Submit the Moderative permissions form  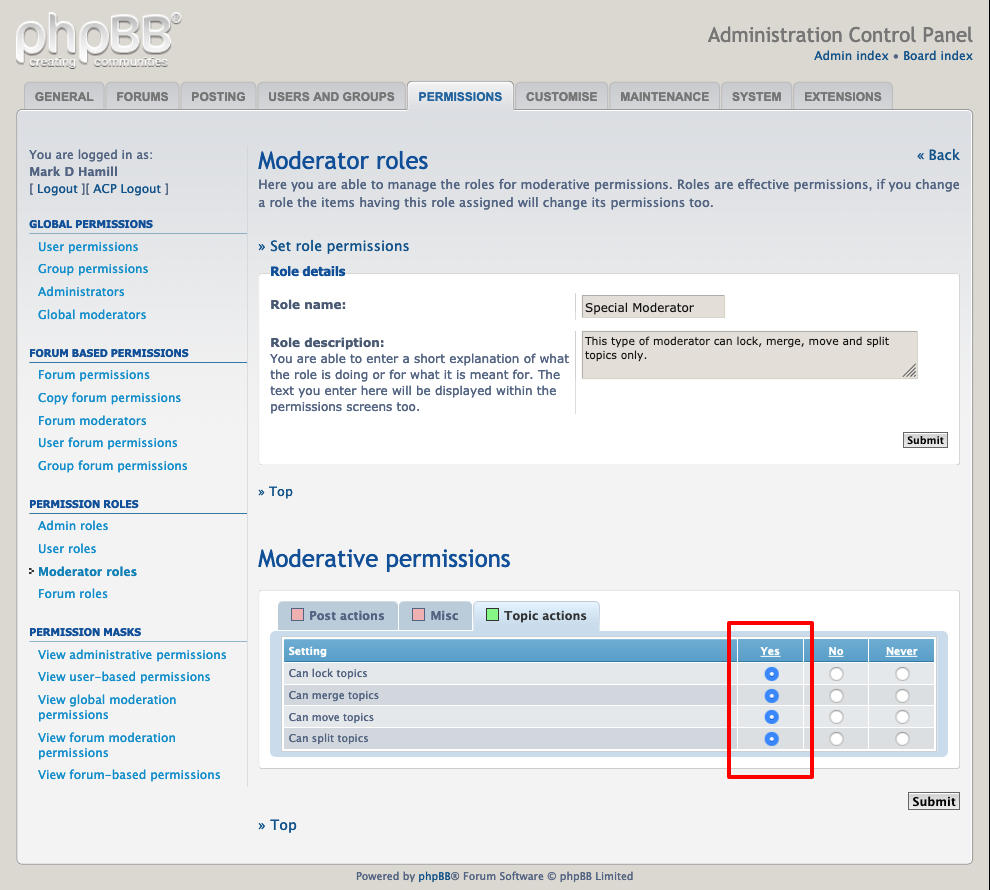[933, 801]
